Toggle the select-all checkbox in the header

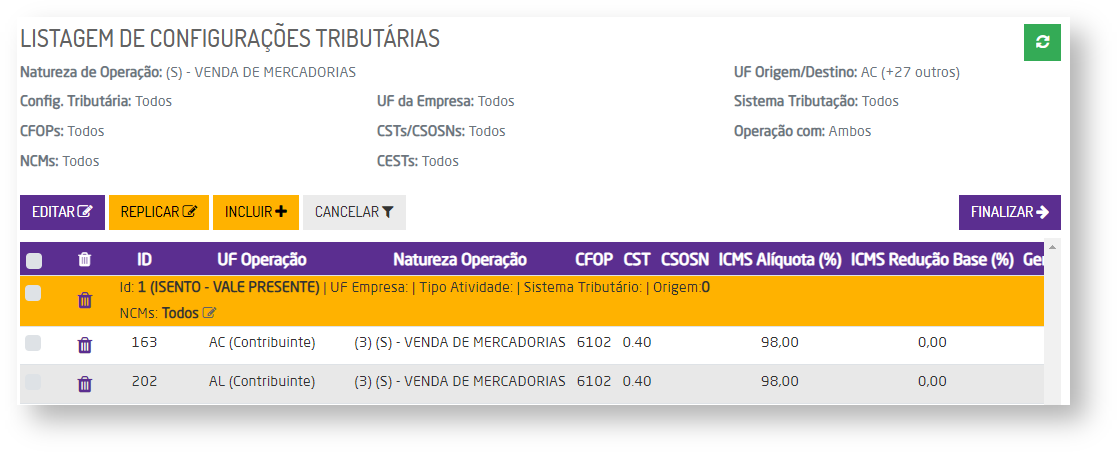coord(34,261)
